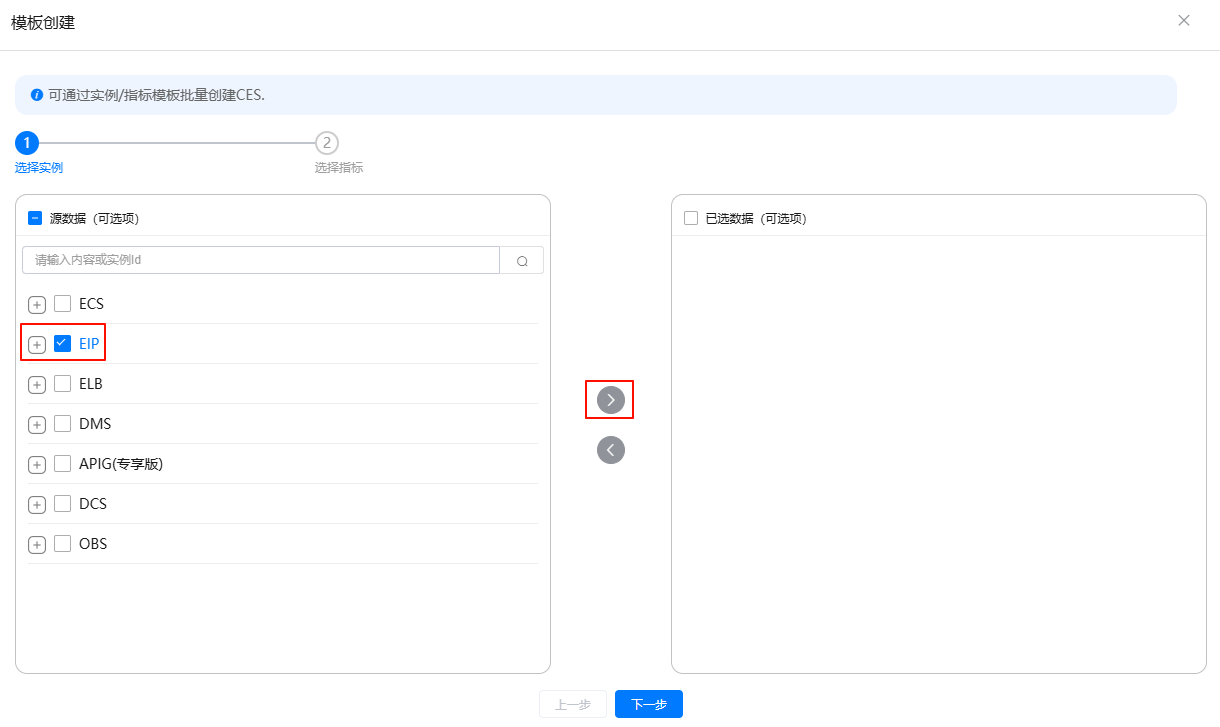
Task: Expand the APIG(专享版) node
Action: (37, 465)
